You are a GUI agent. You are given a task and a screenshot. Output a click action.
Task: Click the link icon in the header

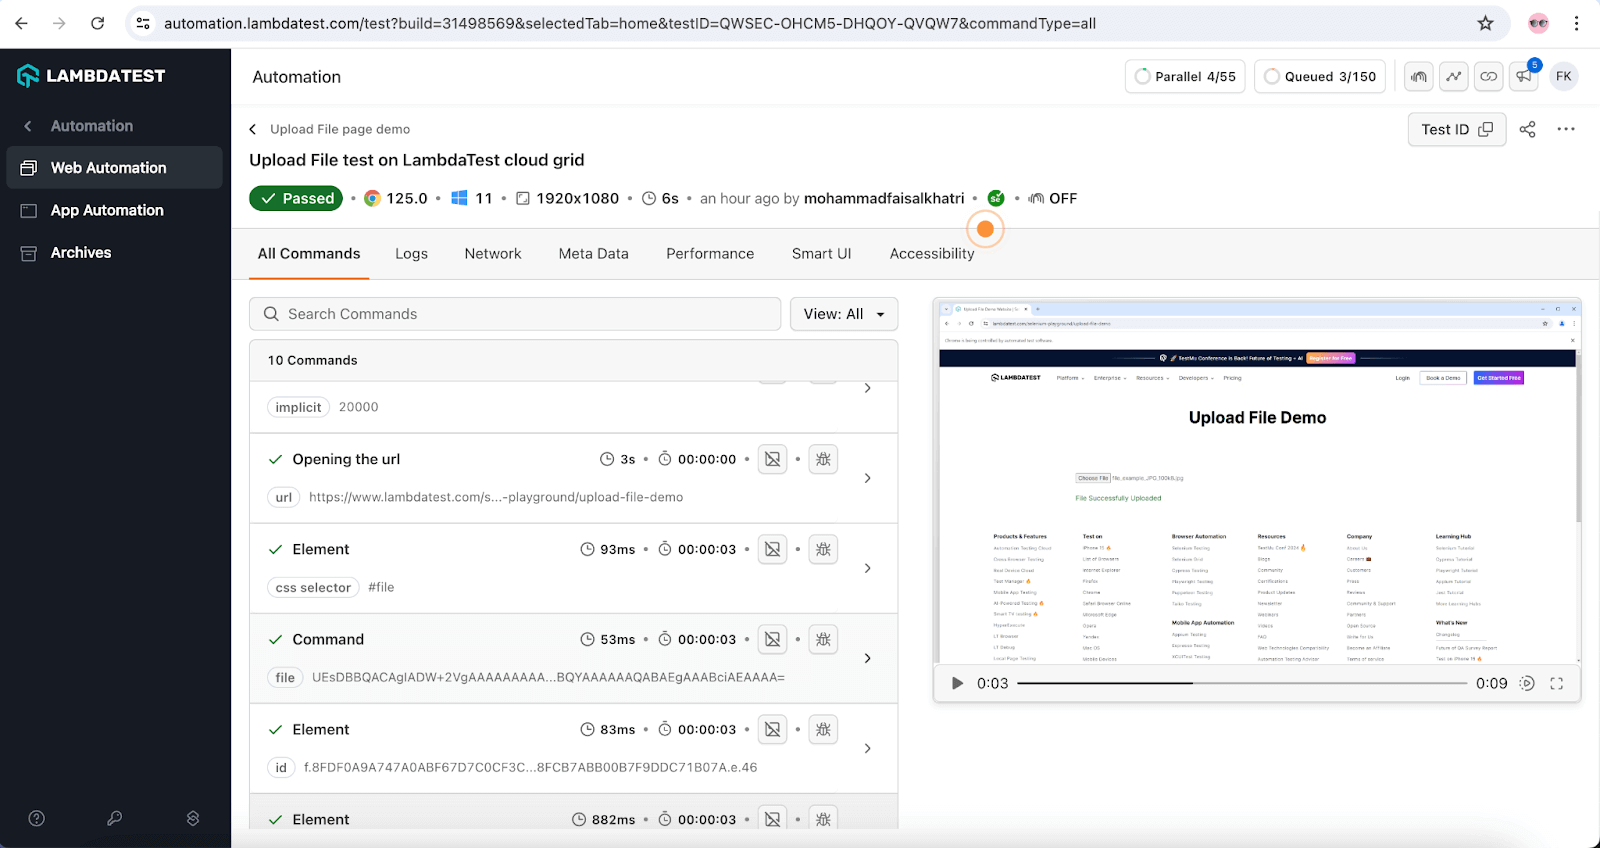[x=1489, y=77]
